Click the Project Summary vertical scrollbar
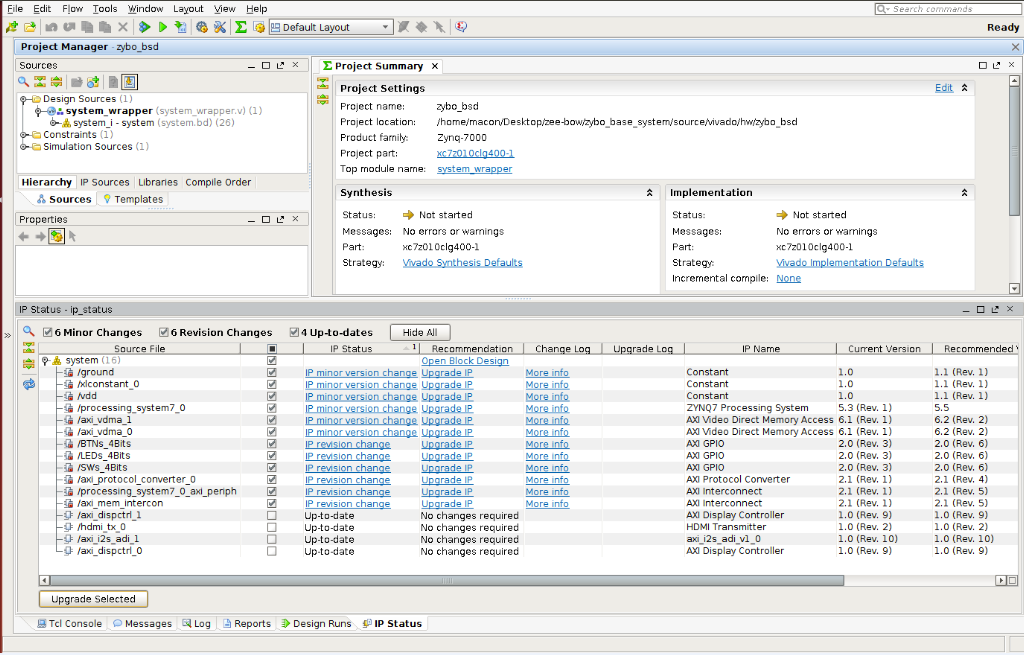The width and height of the screenshot is (1024, 655). [1014, 150]
